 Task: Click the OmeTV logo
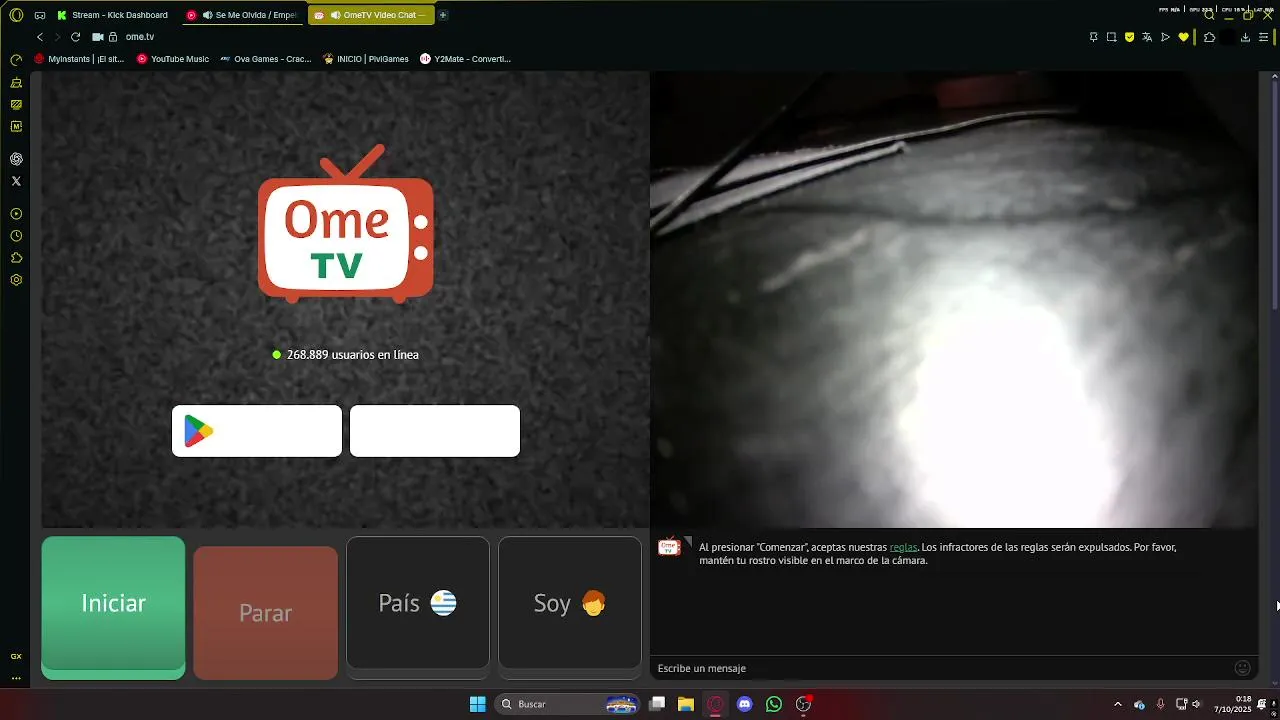[x=346, y=223]
